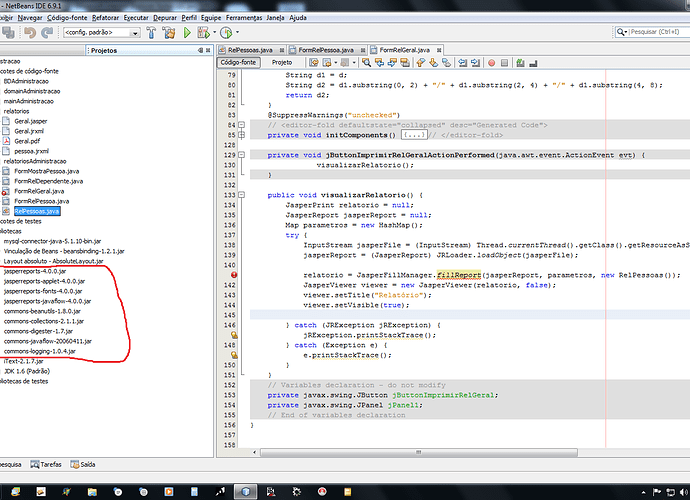690x500 pixels.
Task: Click the Find Selection magnifier icon
Action: click(x=366, y=63)
